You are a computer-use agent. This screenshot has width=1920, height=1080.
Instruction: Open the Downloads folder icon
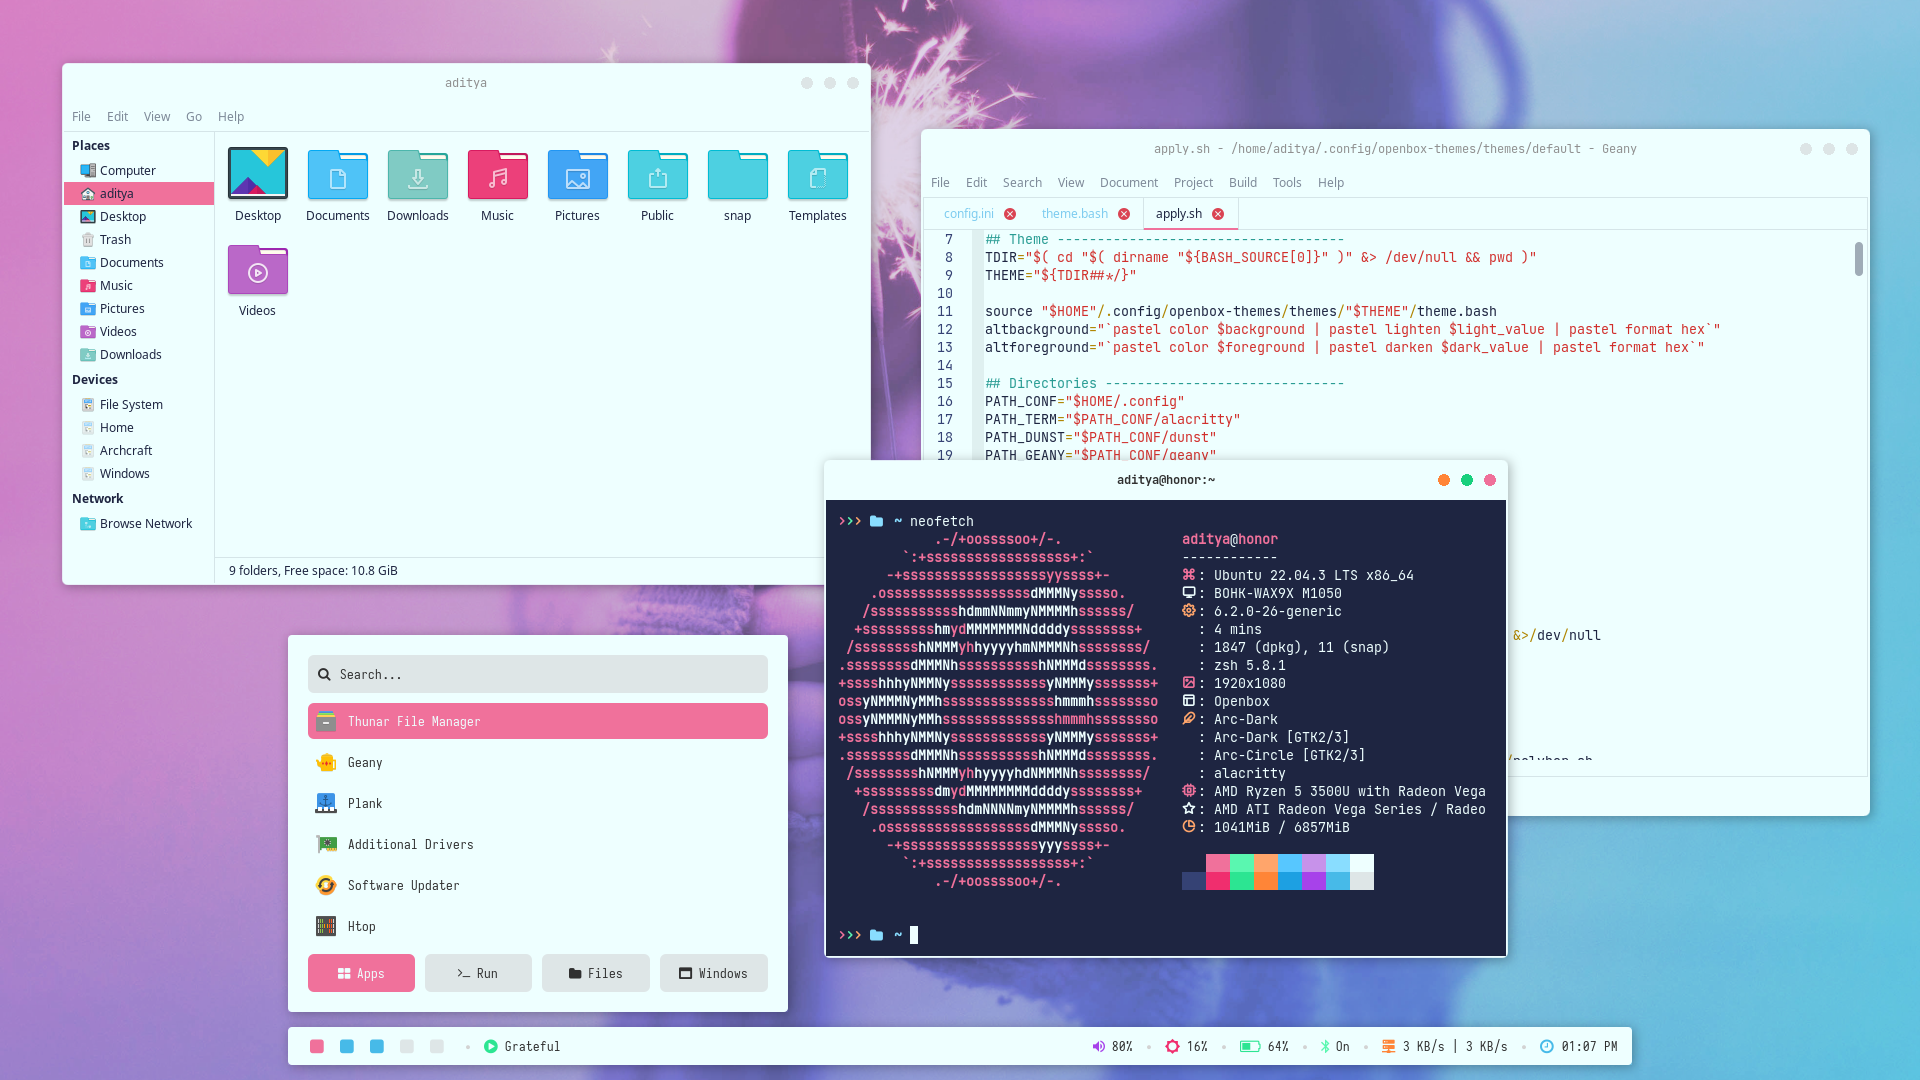click(x=417, y=177)
